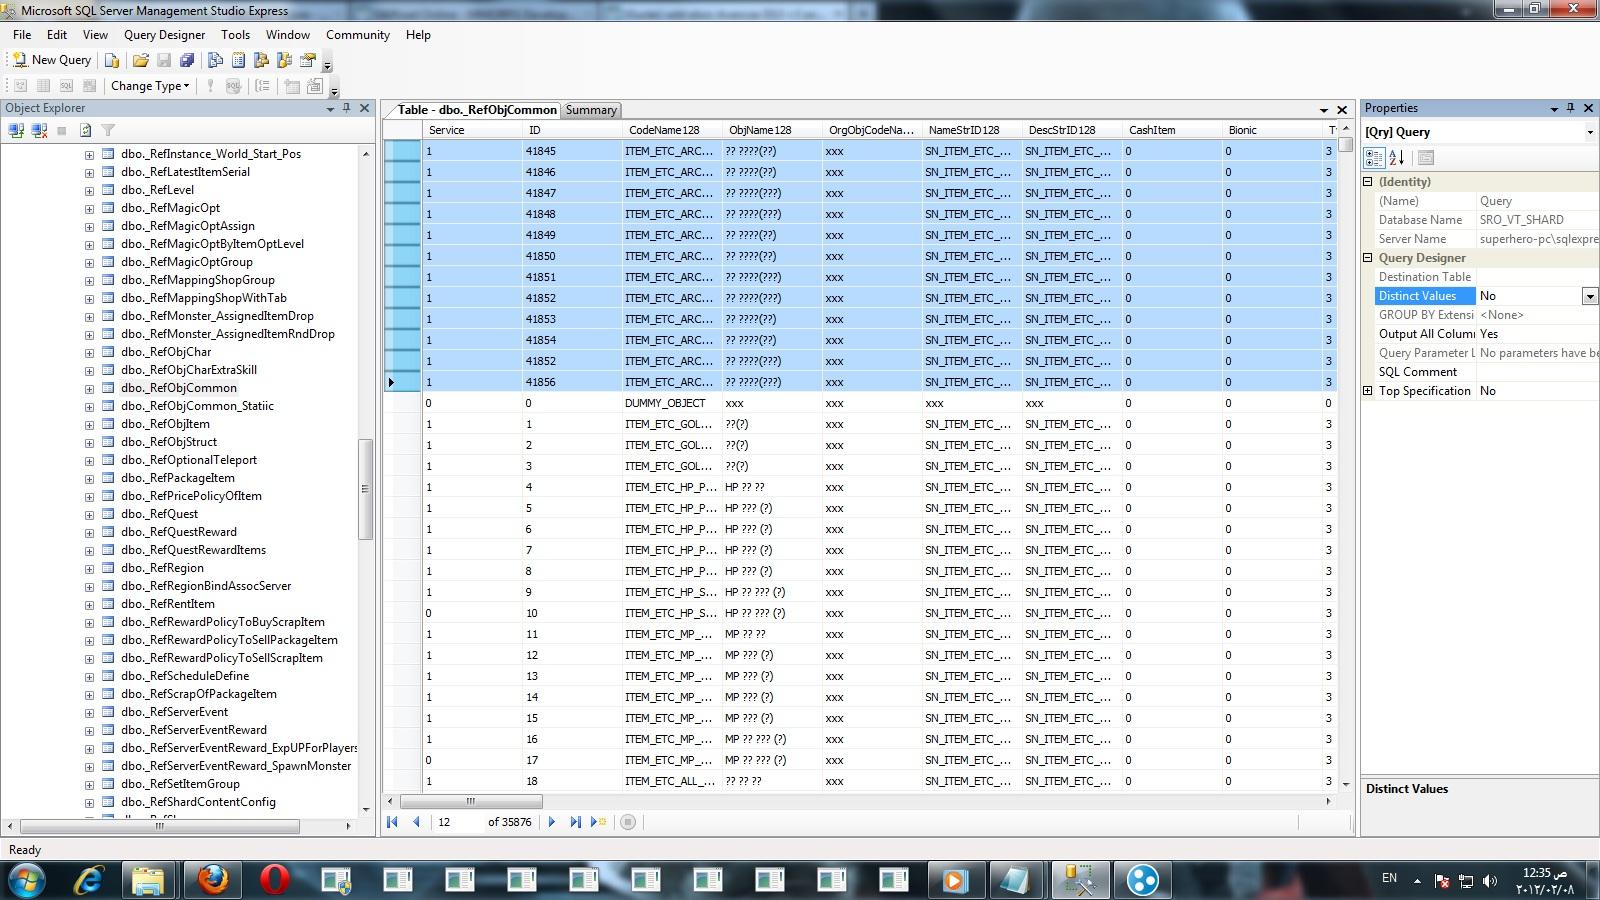The height and width of the screenshot is (900, 1600).
Task: Switch to the Summary tab
Action: 591,110
